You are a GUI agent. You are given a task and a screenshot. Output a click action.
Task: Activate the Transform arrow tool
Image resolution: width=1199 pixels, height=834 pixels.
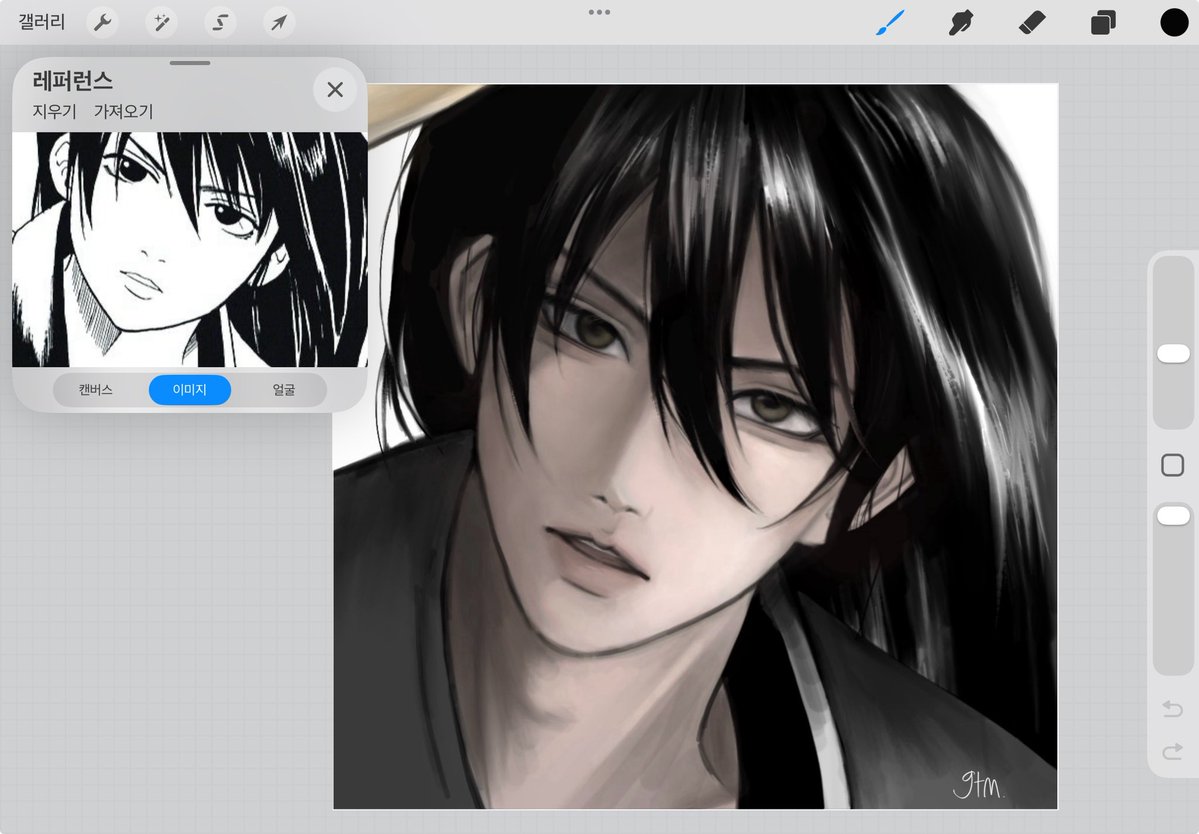coord(279,23)
